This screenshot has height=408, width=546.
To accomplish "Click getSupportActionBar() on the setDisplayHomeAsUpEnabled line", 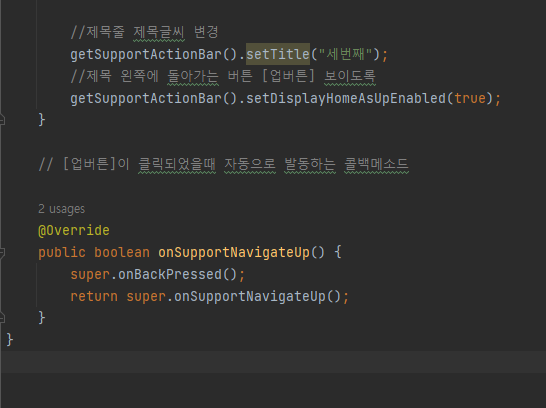I will [154, 99].
